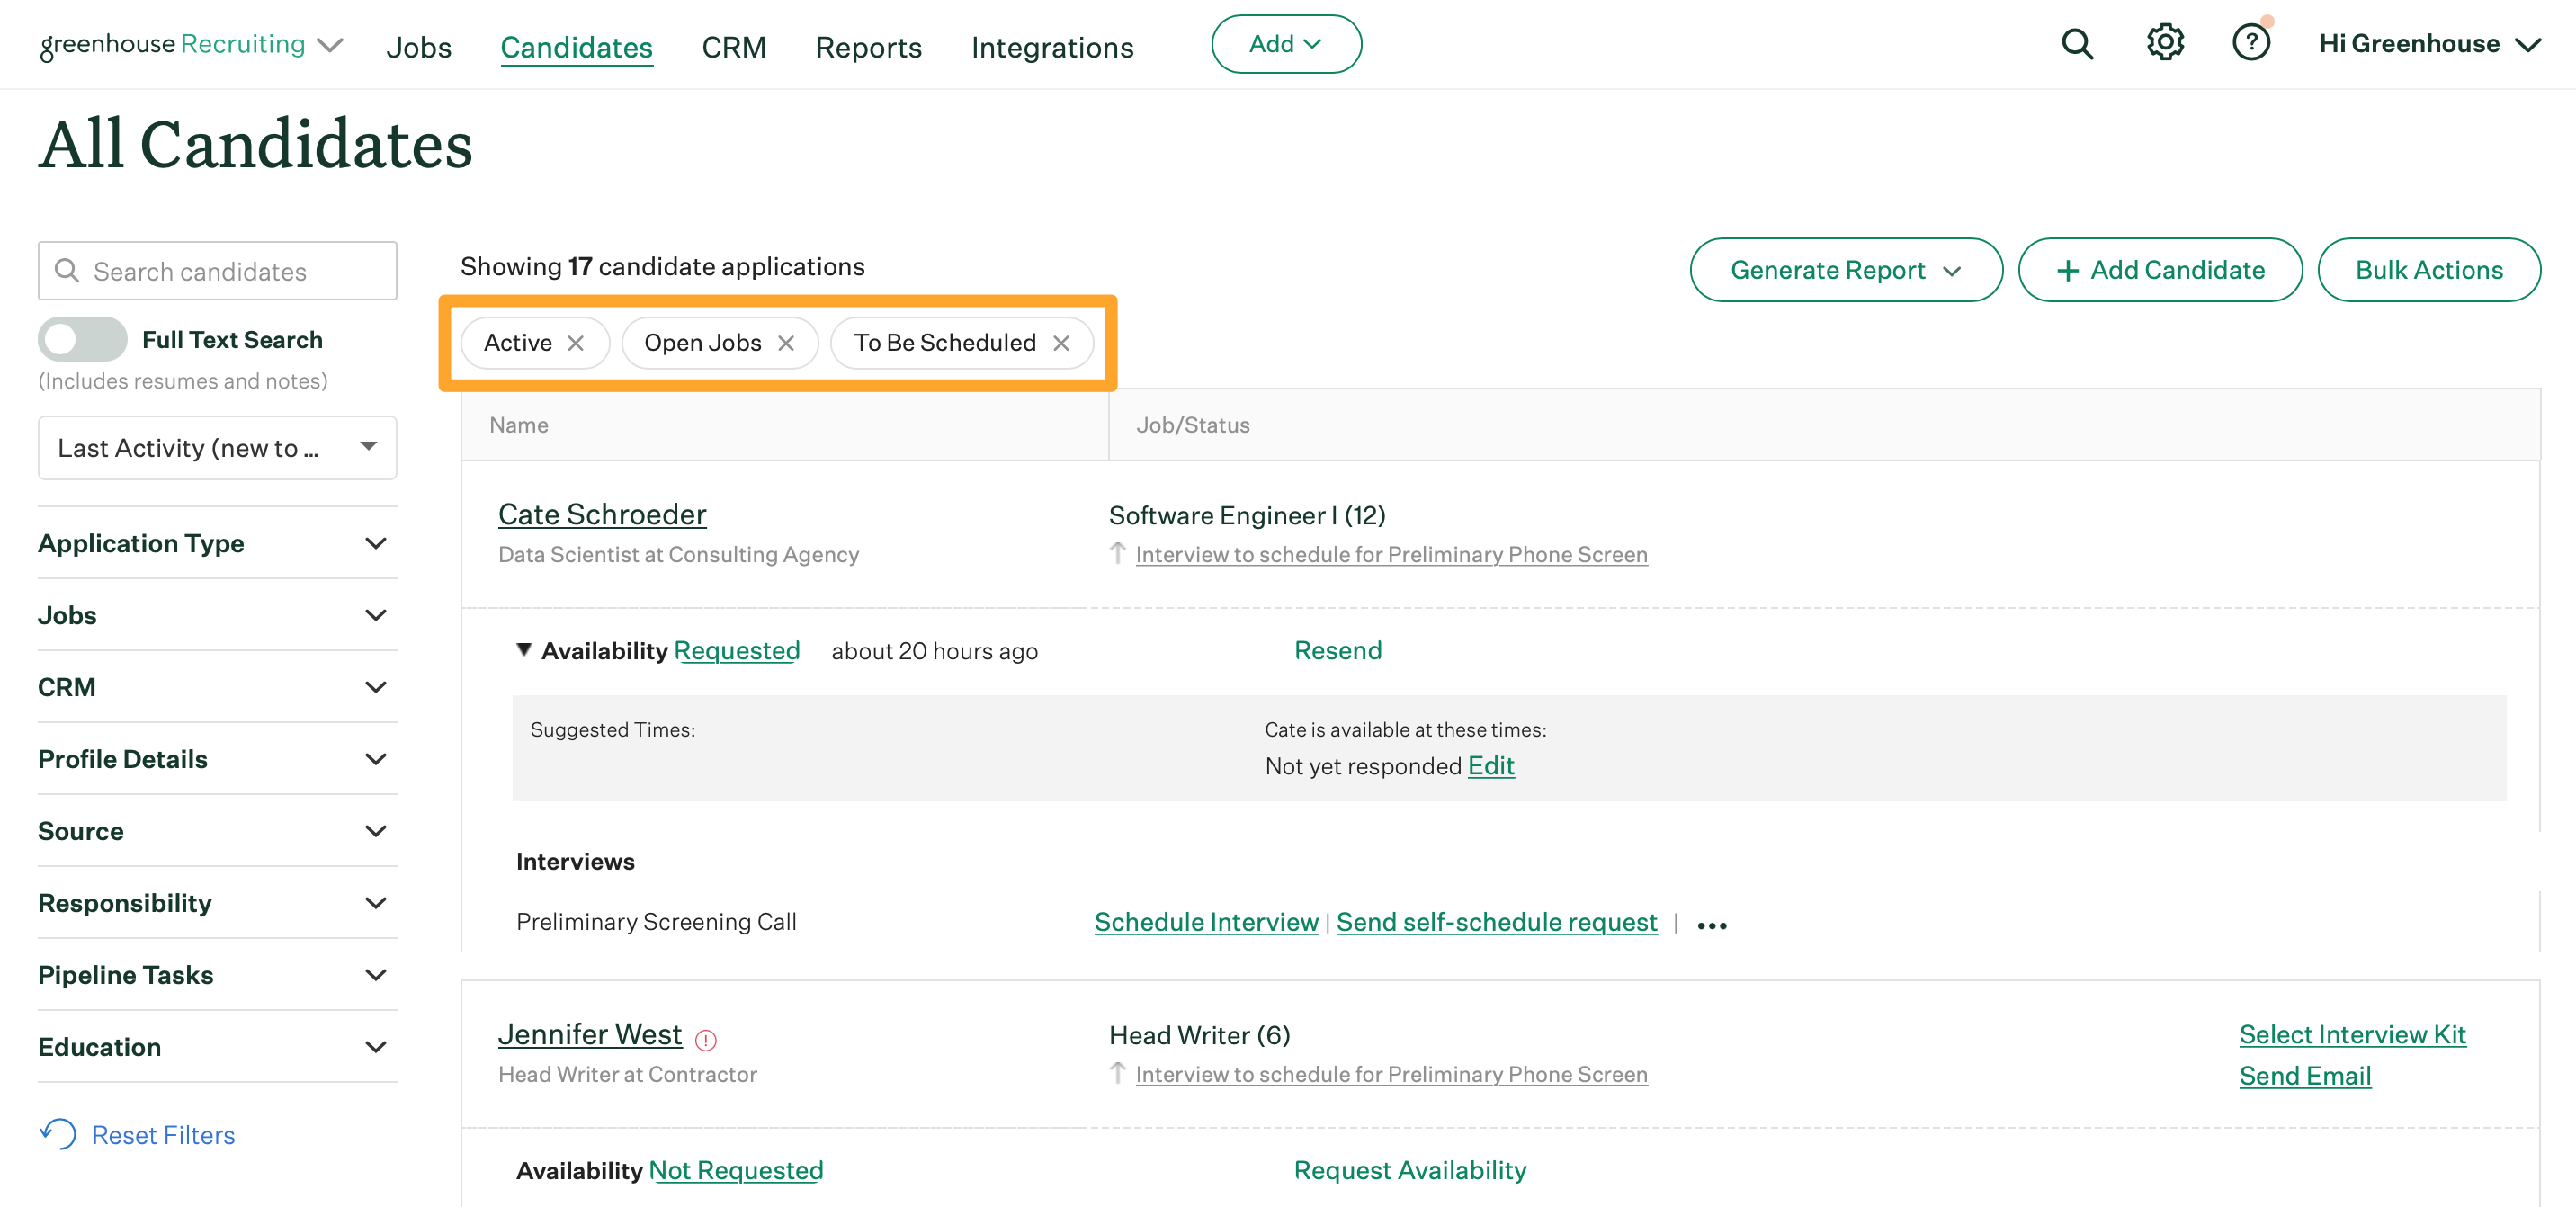
Task: Open the CRM menu item
Action: pos(733,44)
